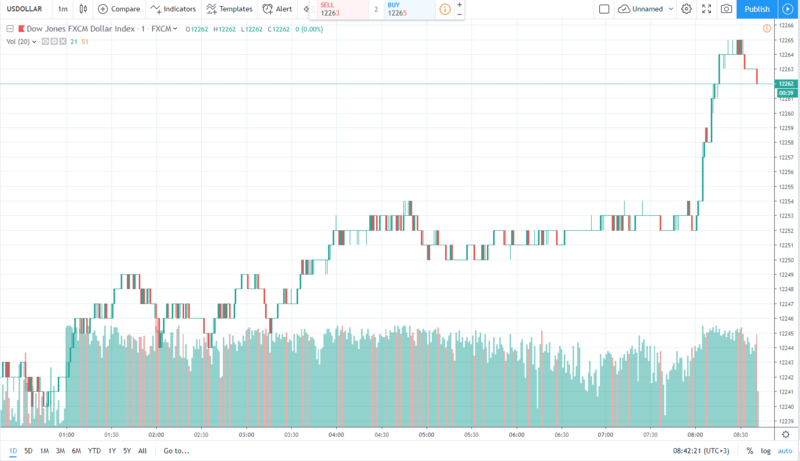Toggle fullscreen mode
The height and width of the screenshot is (461, 800).
pyautogui.click(x=707, y=9)
